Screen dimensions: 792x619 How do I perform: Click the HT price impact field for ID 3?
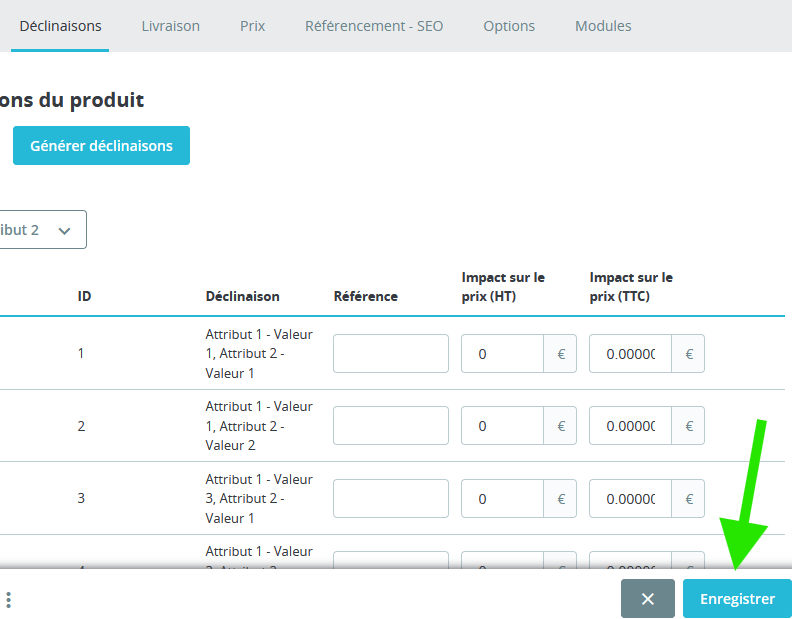coord(502,499)
